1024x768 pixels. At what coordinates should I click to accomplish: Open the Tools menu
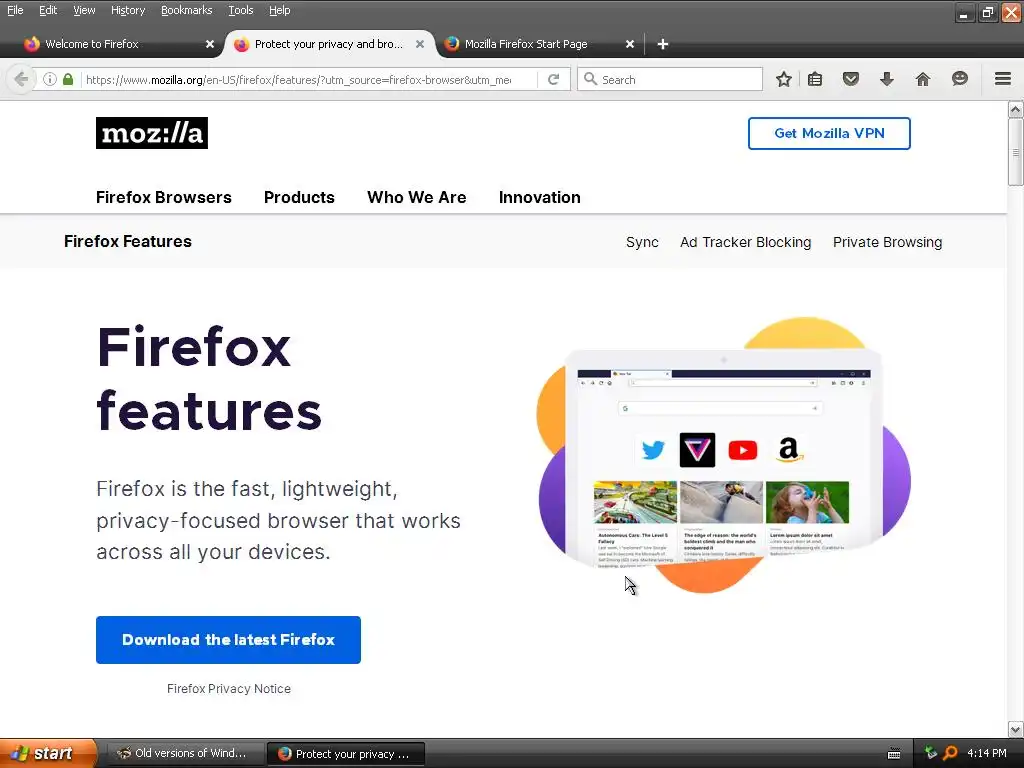coord(240,10)
